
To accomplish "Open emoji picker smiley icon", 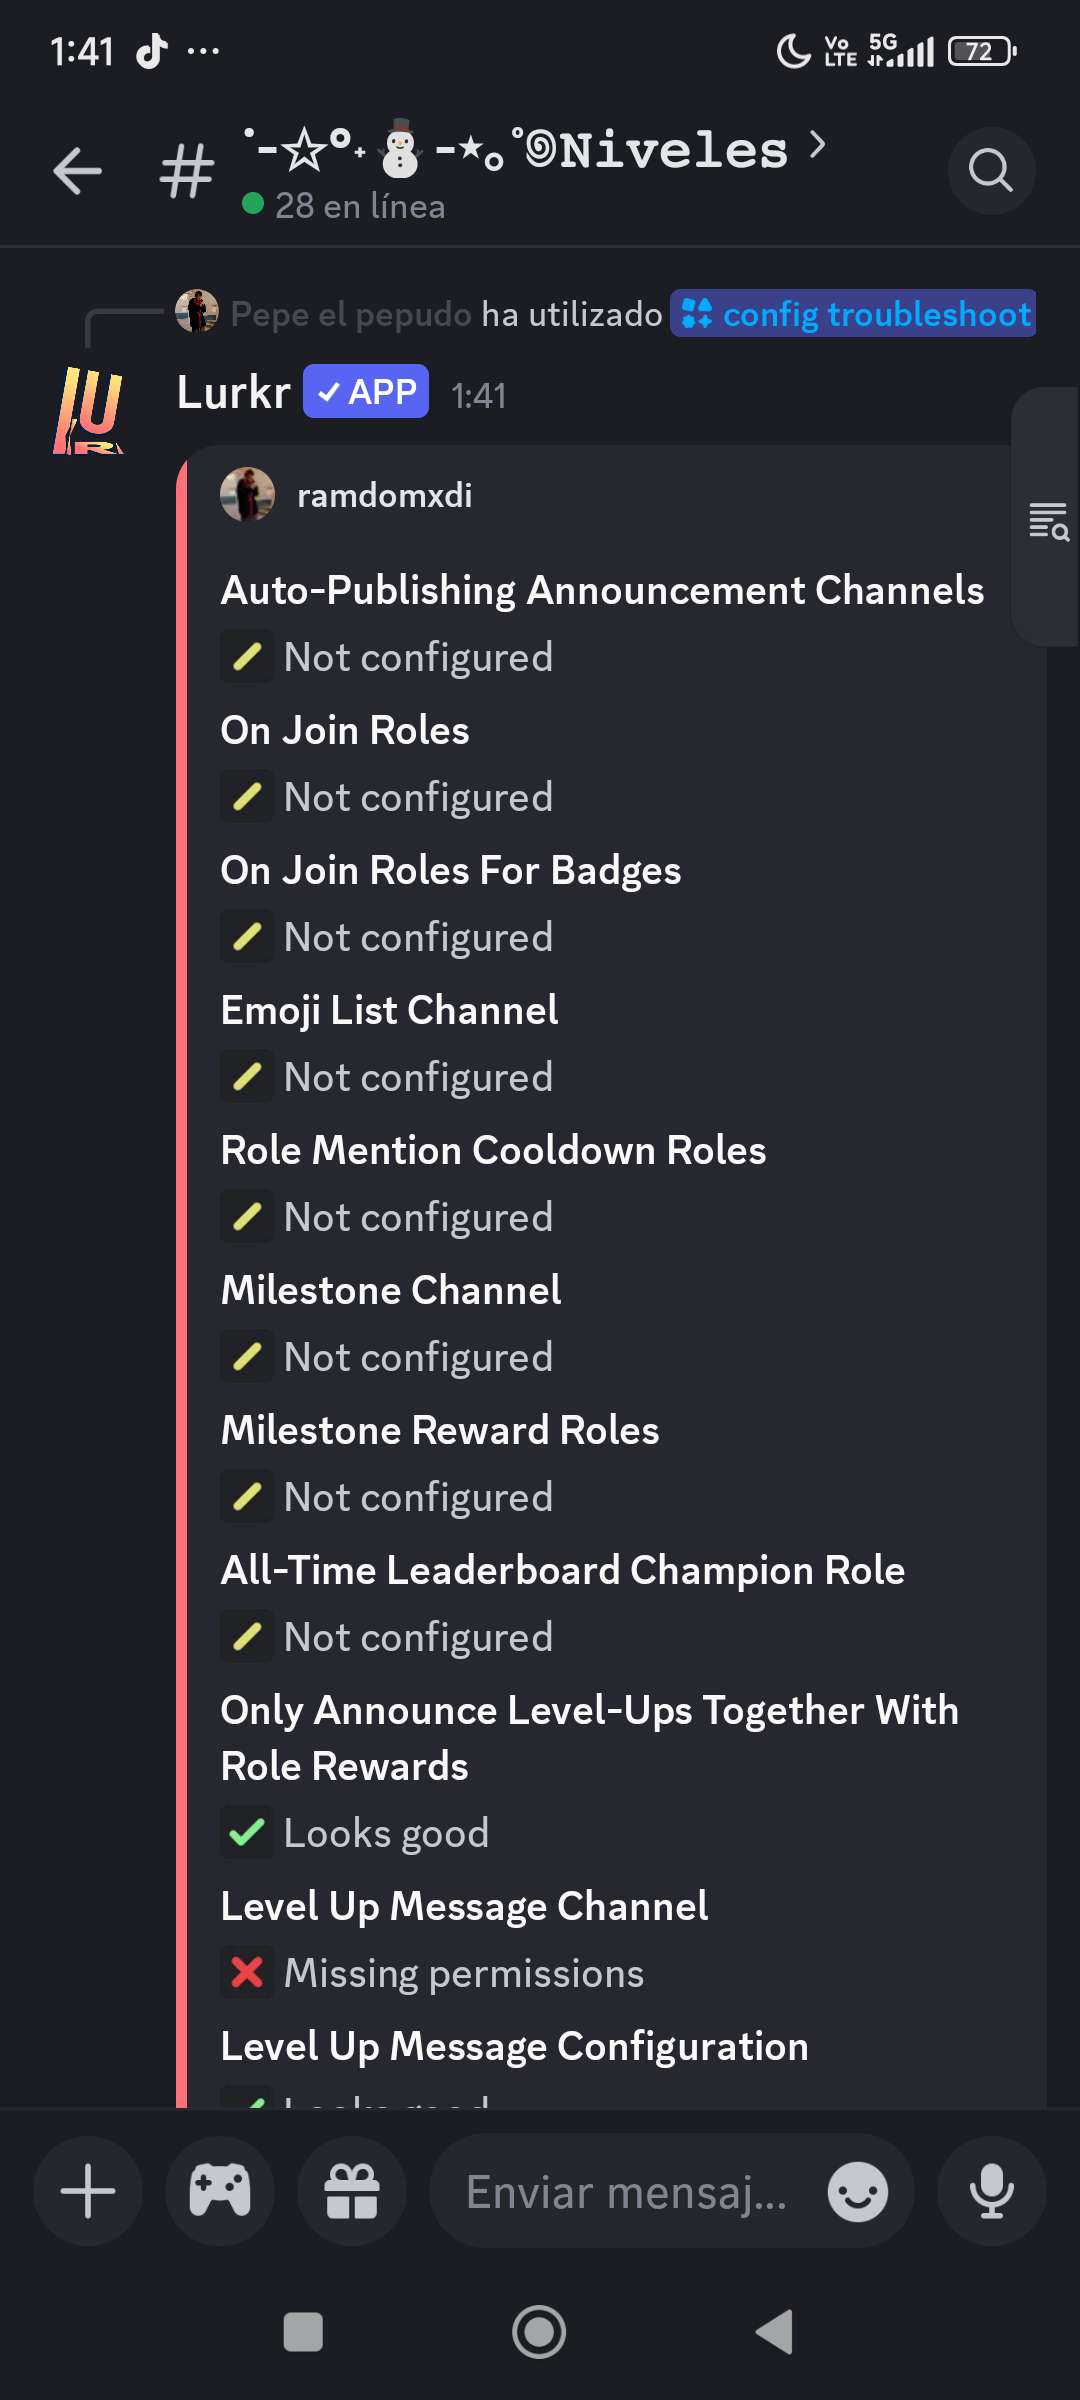I will point(857,2192).
